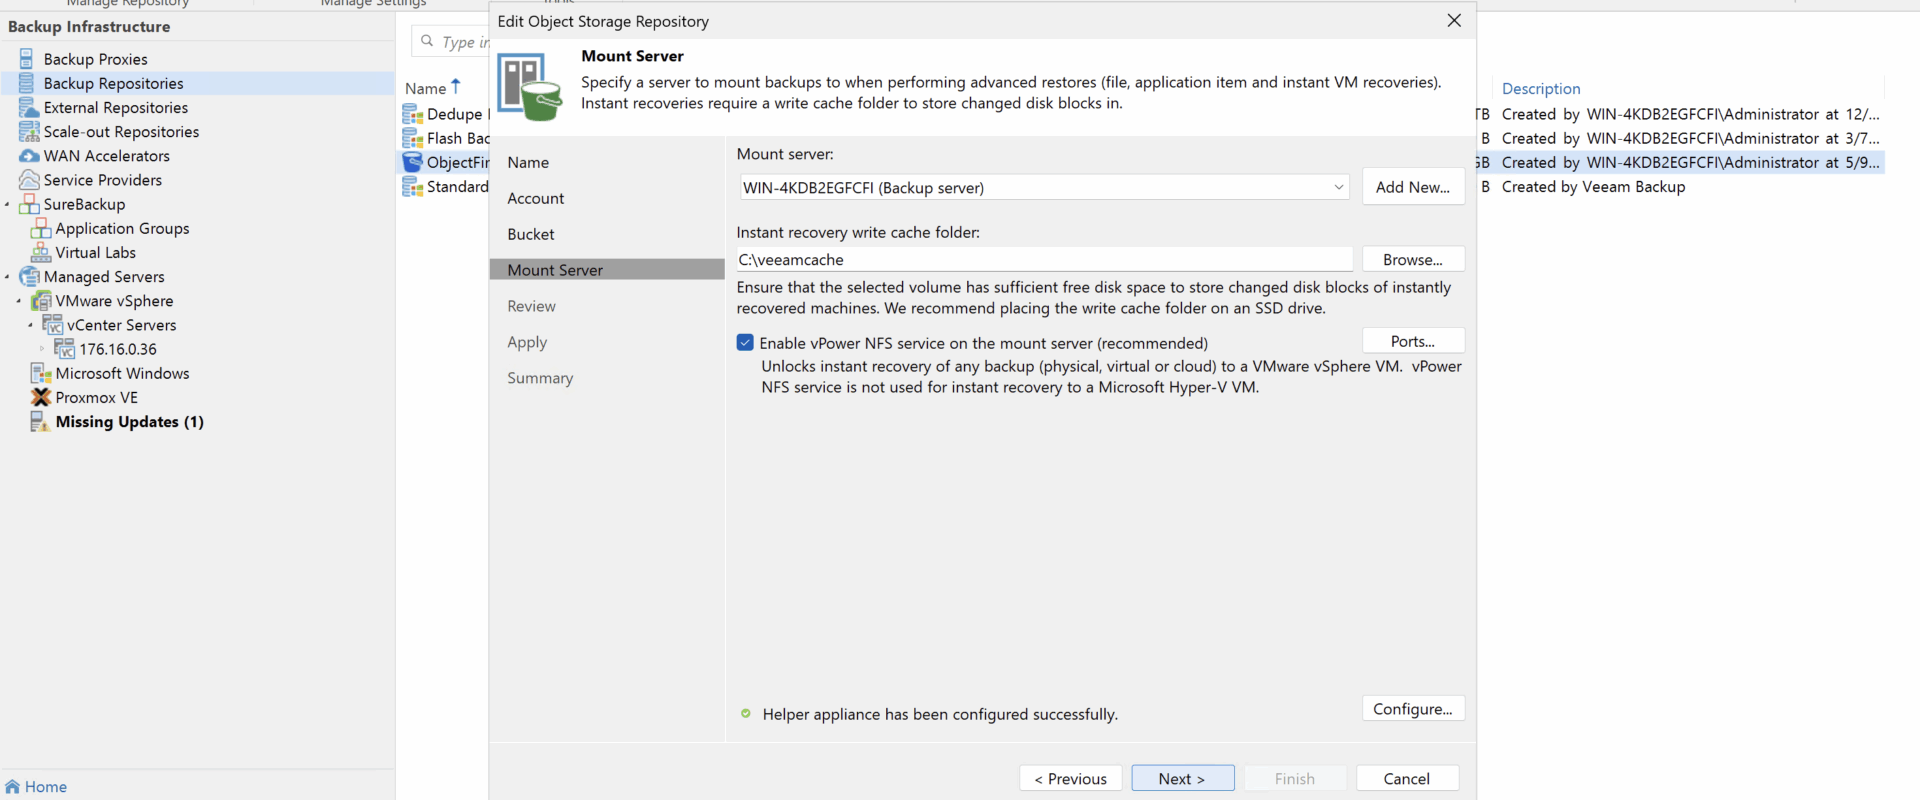This screenshot has width=1920, height=800.
Task: Click the Backup Proxies icon
Action: (x=27, y=59)
